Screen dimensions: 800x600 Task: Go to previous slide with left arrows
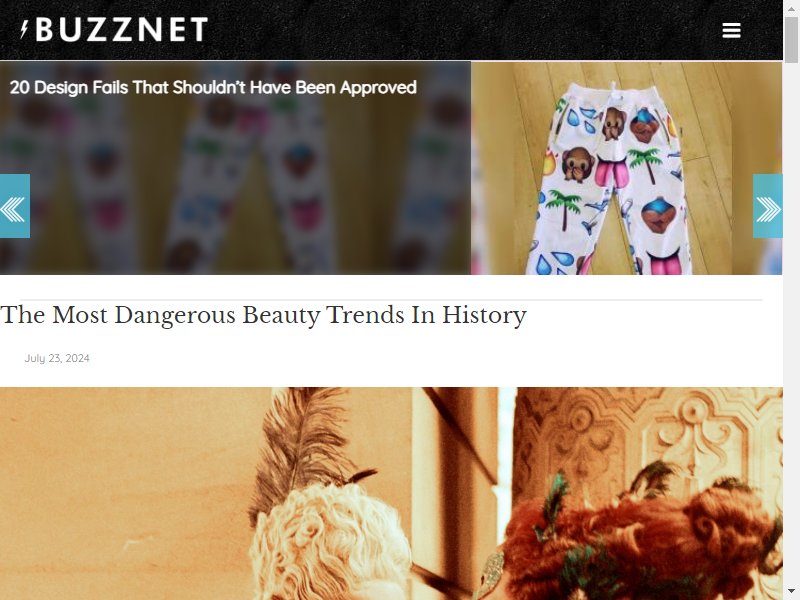(15, 206)
